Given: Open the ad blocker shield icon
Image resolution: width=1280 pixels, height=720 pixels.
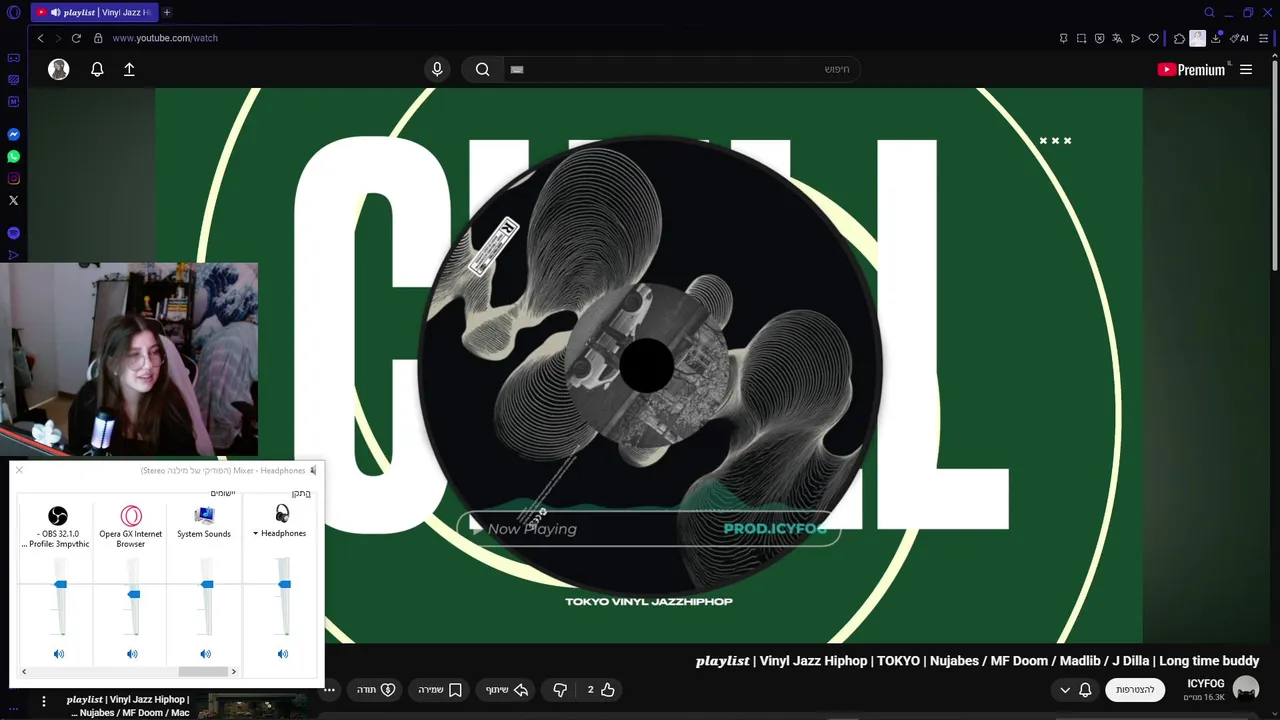Looking at the screenshot, I should 1099,38.
